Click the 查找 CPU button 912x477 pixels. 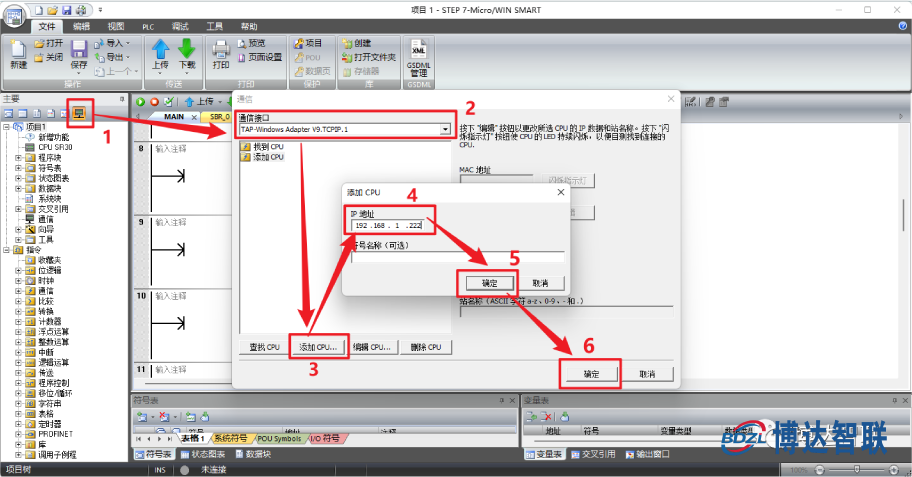click(x=264, y=347)
